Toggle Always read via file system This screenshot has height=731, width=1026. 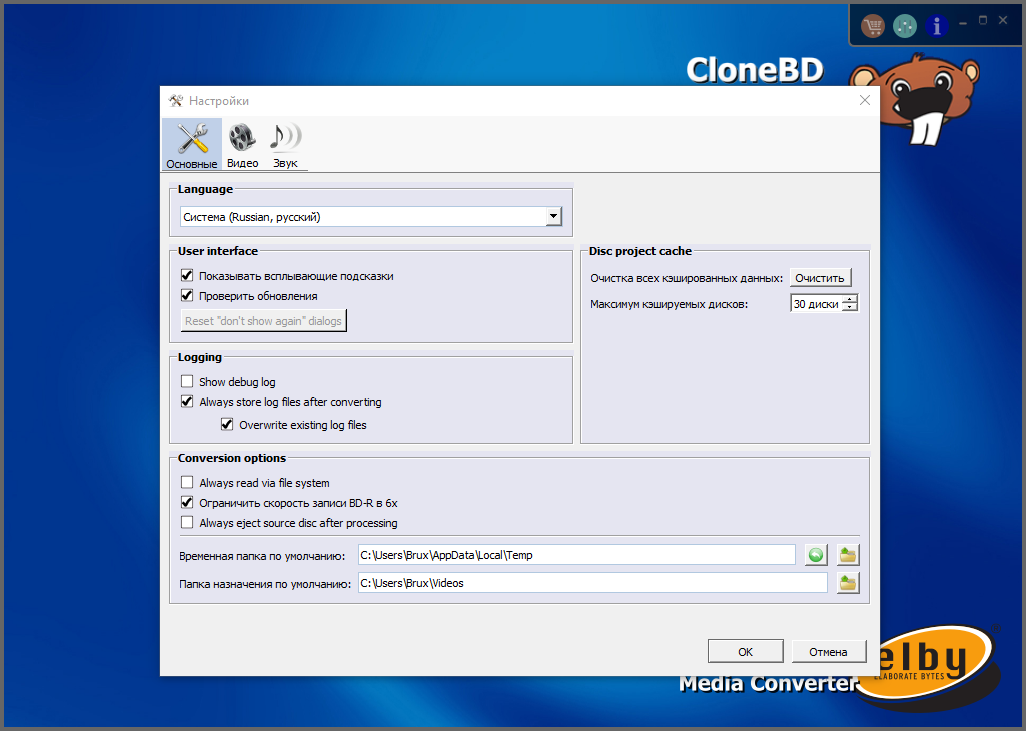coord(187,482)
